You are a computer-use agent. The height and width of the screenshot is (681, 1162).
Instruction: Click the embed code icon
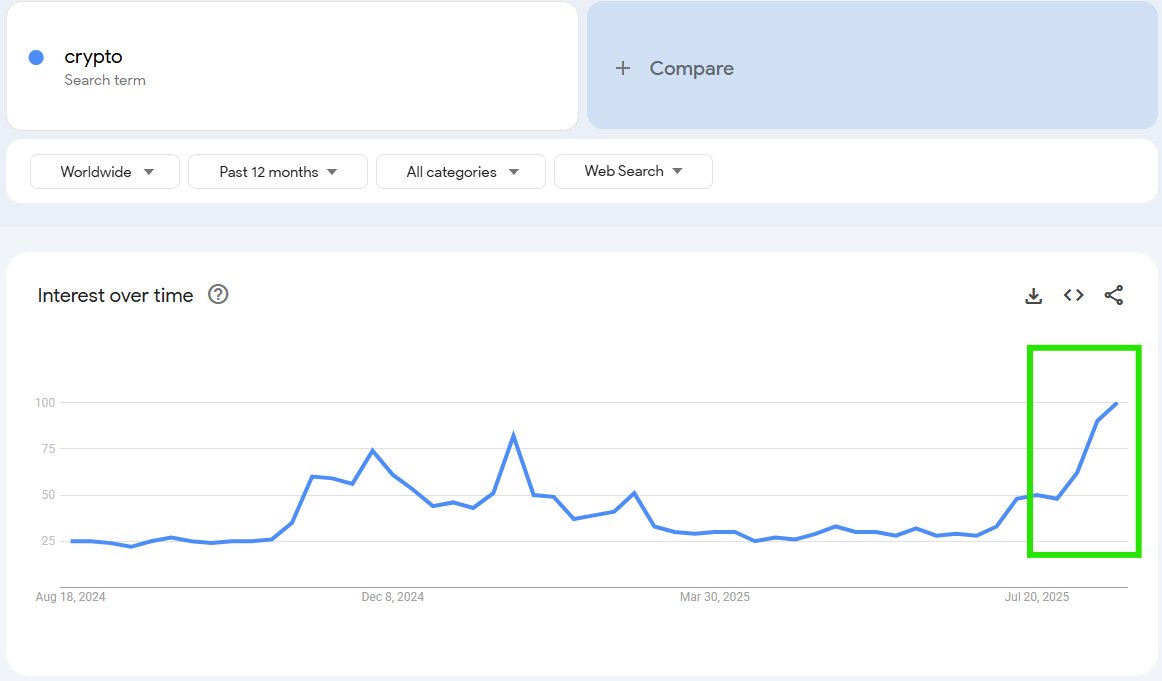click(x=1073, y=295)
